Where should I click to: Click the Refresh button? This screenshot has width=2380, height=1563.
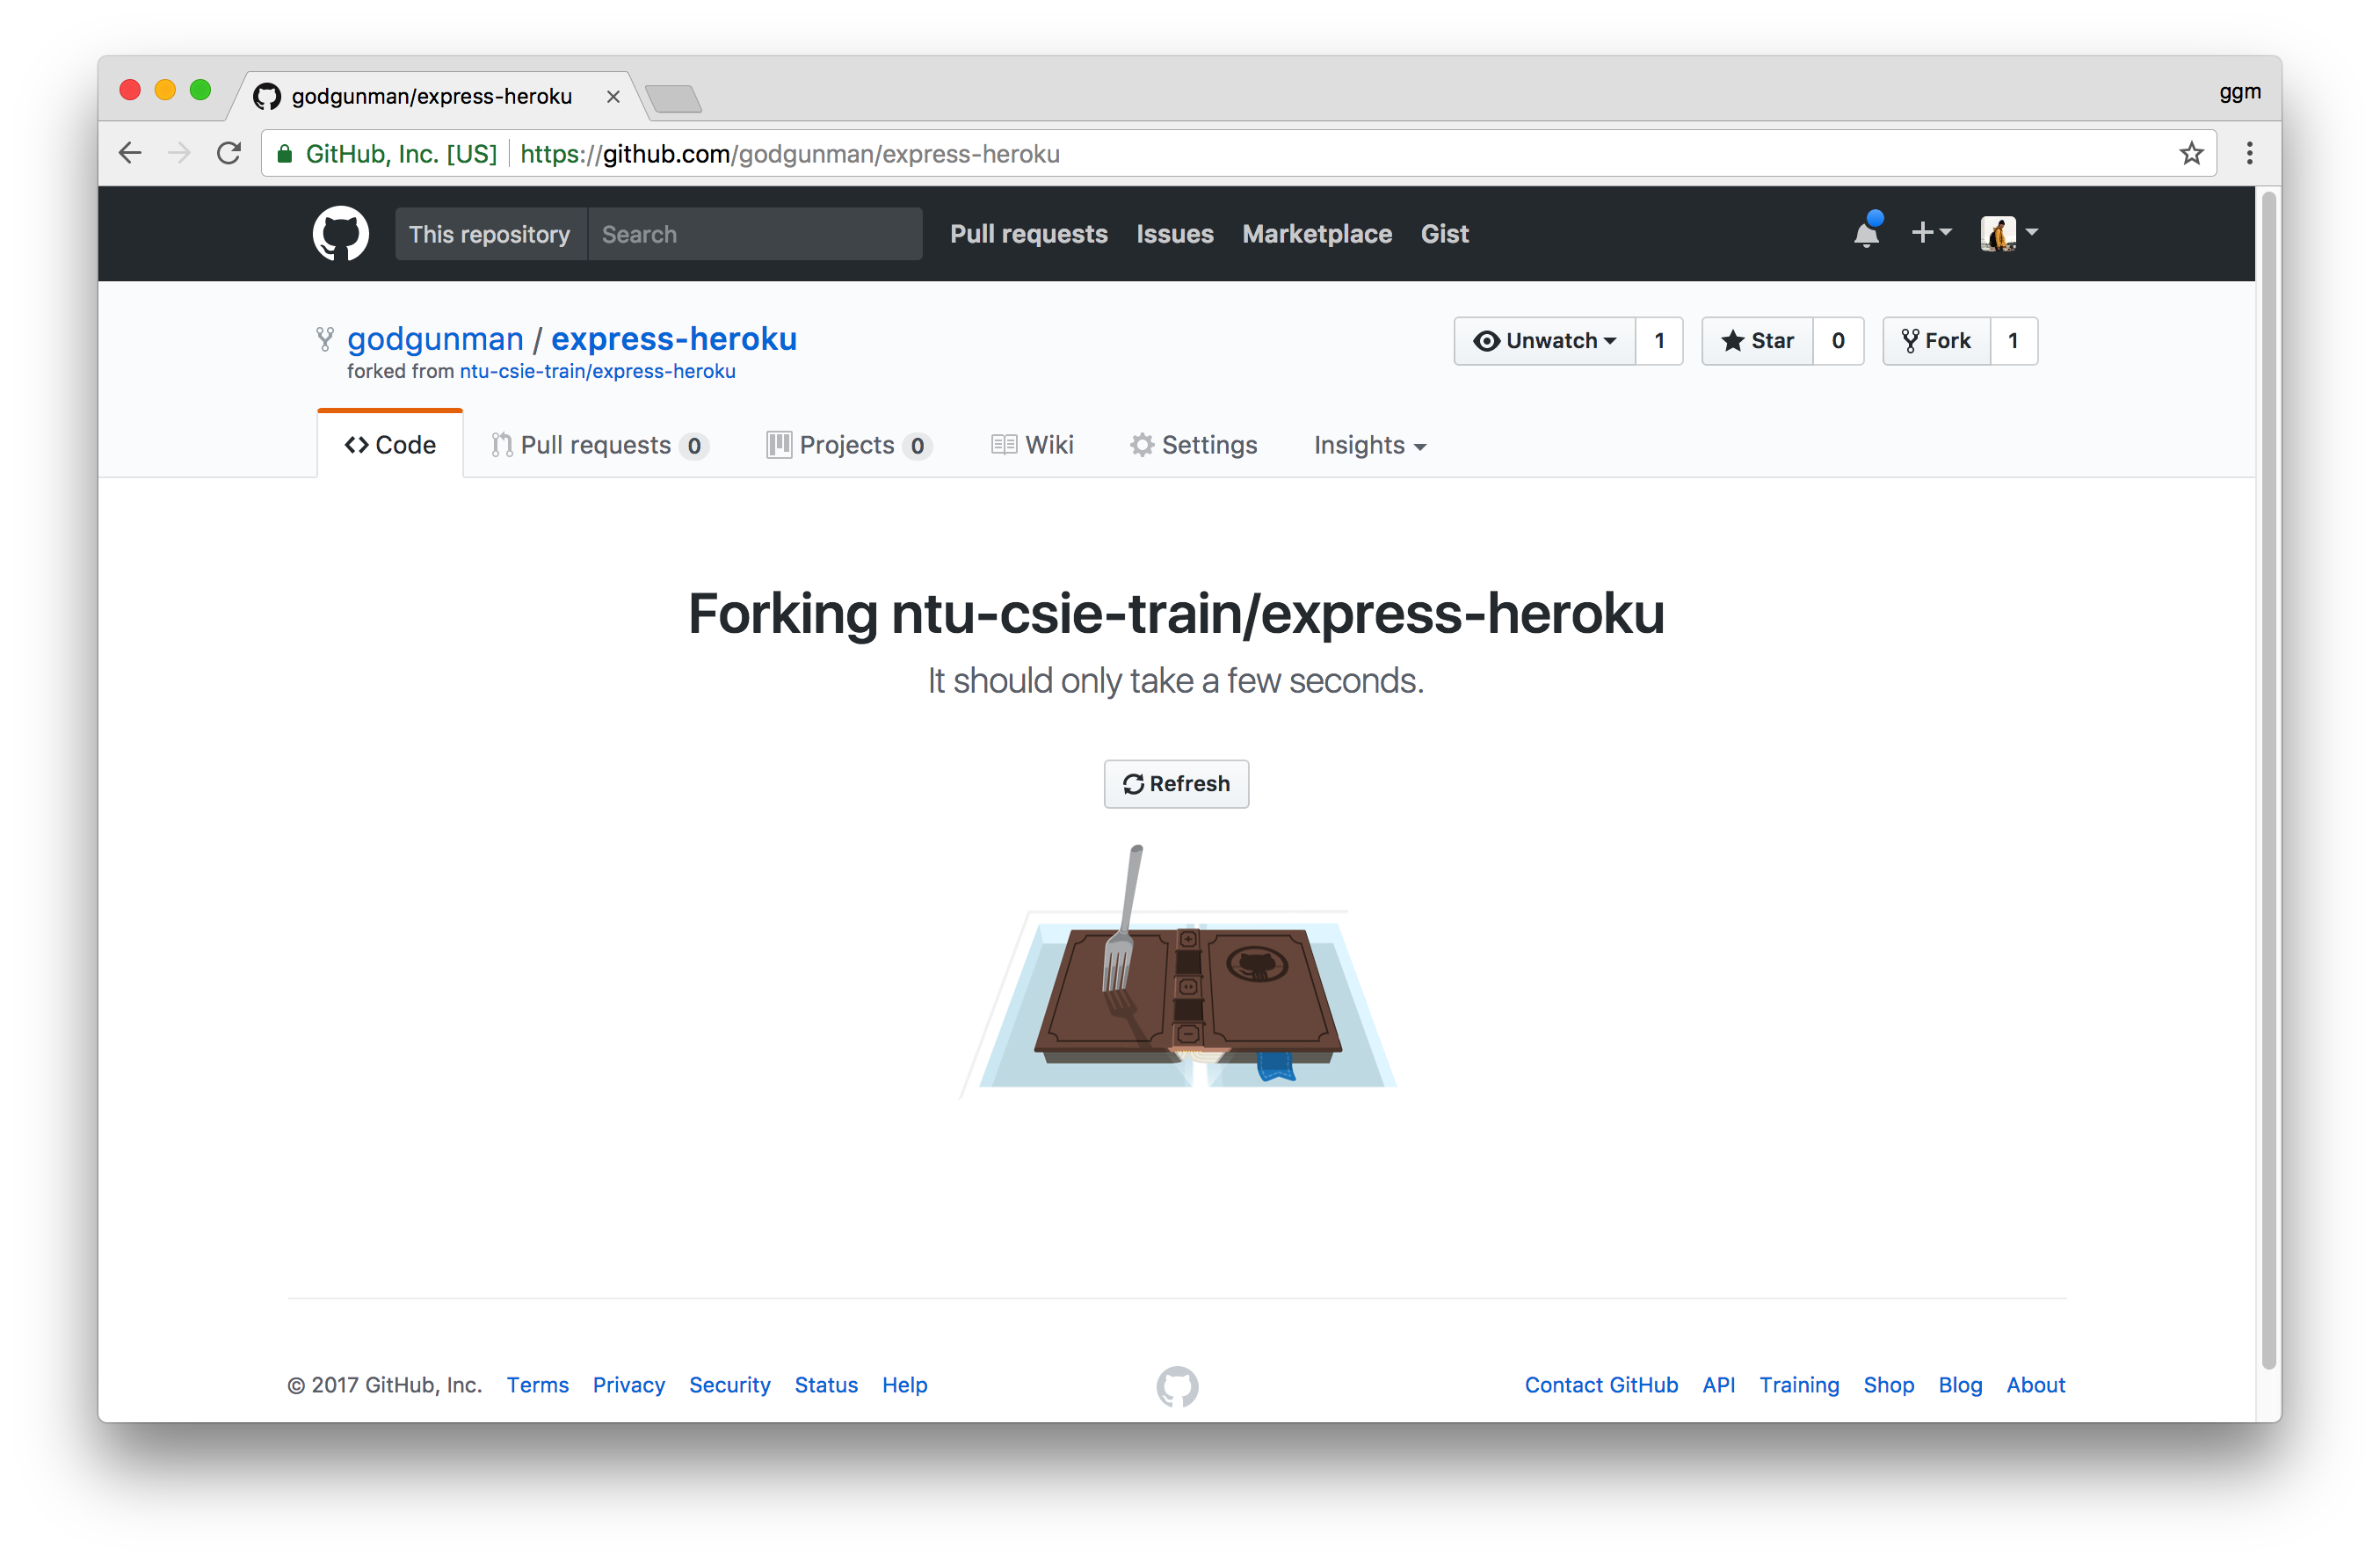click(1176, 784)
